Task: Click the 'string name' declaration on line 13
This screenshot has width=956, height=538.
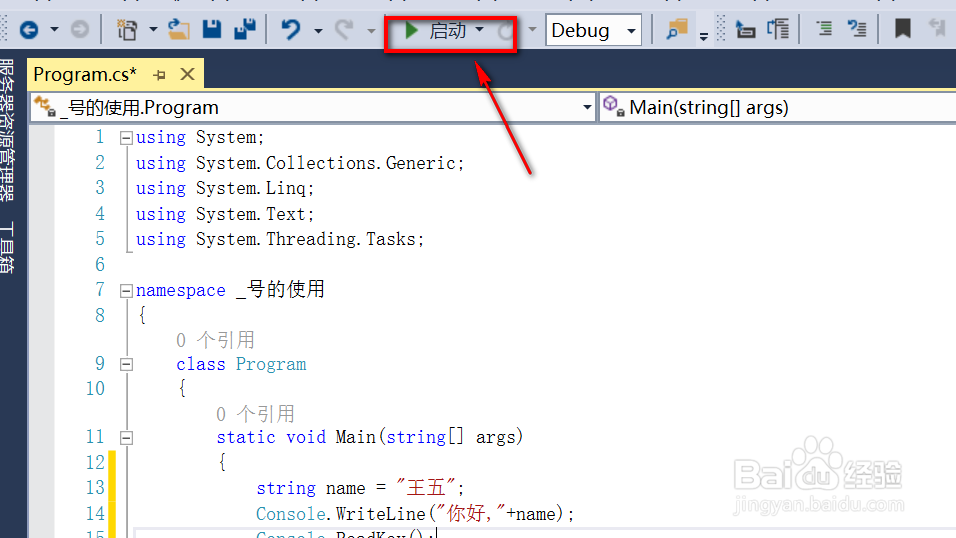Action: click(x=311, y=488)
